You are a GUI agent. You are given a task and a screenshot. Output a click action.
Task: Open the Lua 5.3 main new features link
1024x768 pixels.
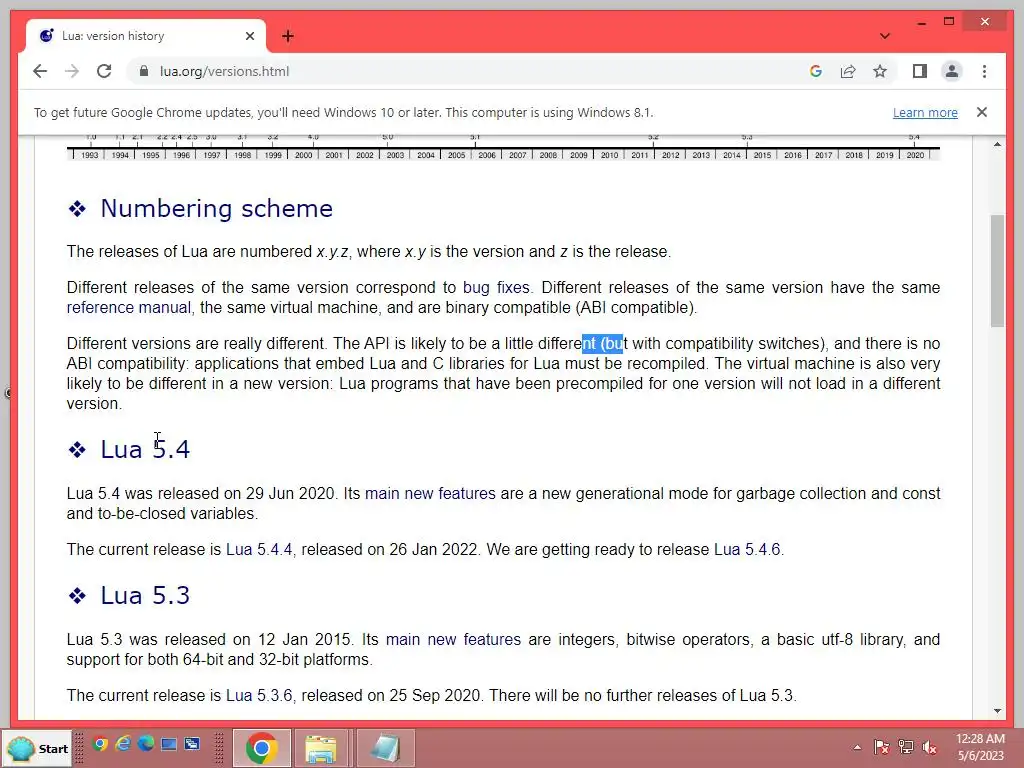click(x=453, y=639)
